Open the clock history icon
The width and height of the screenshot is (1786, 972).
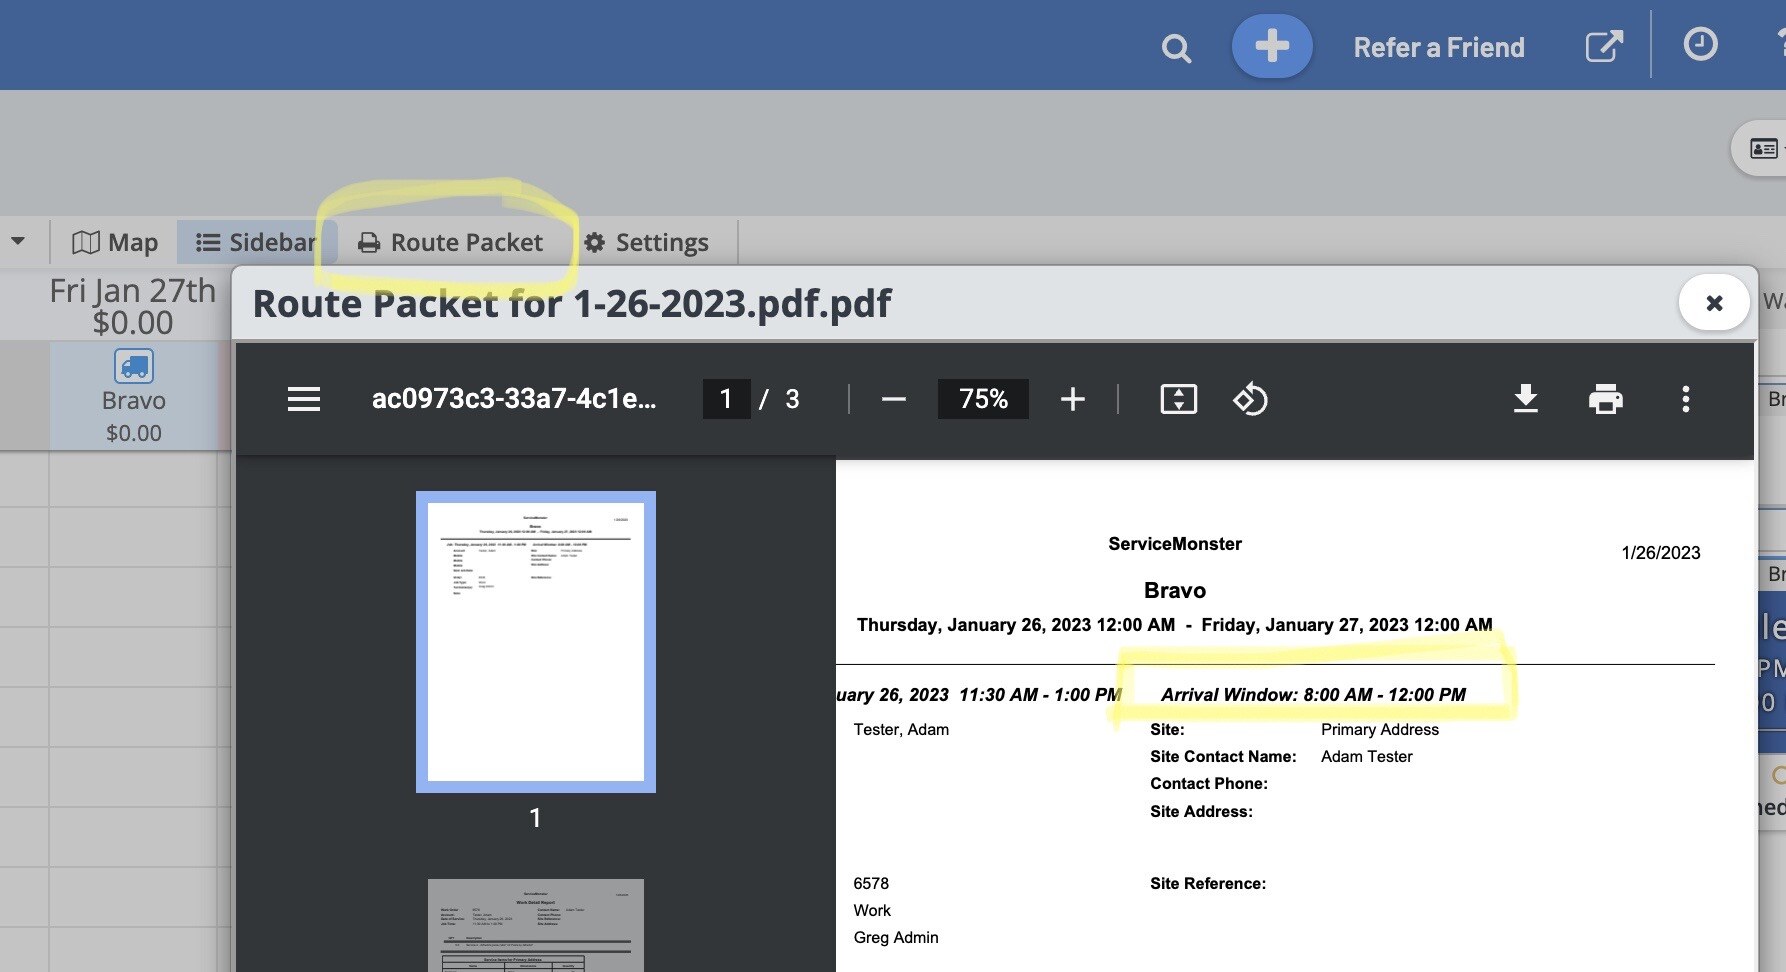1700,45
